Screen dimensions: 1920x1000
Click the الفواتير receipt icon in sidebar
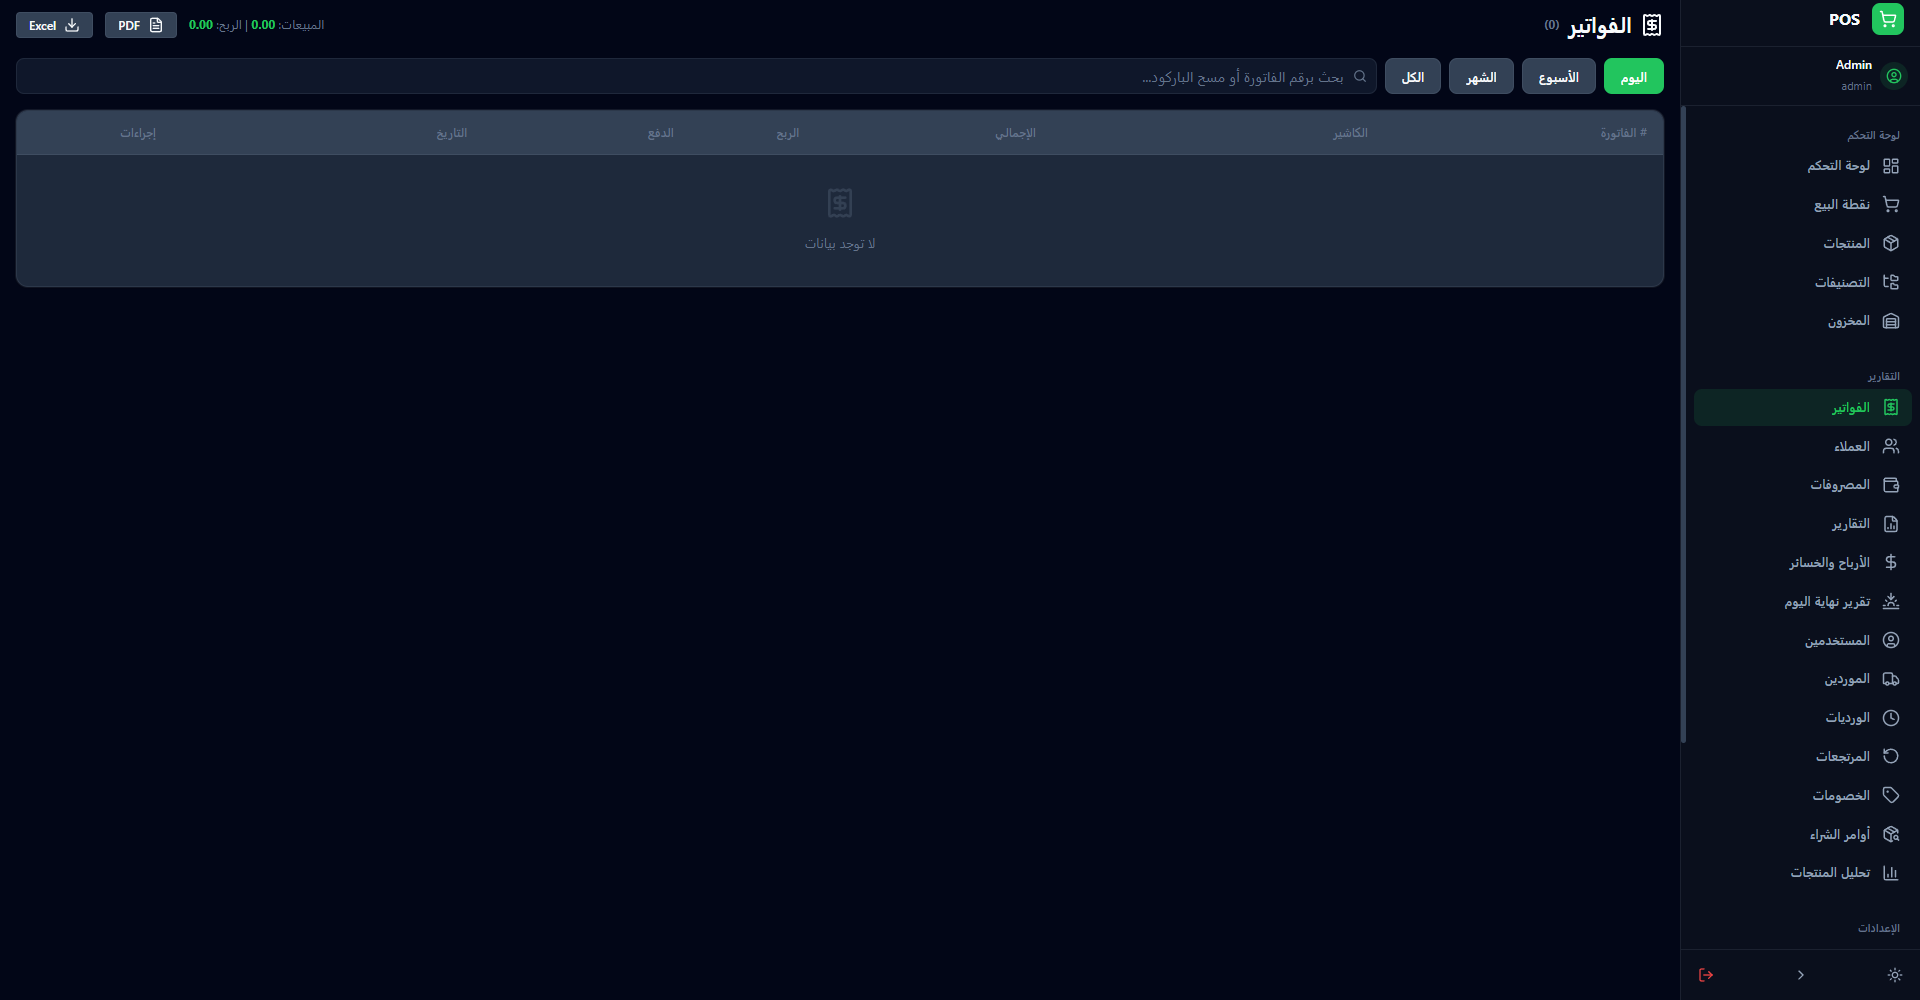tap(1891, 407)
